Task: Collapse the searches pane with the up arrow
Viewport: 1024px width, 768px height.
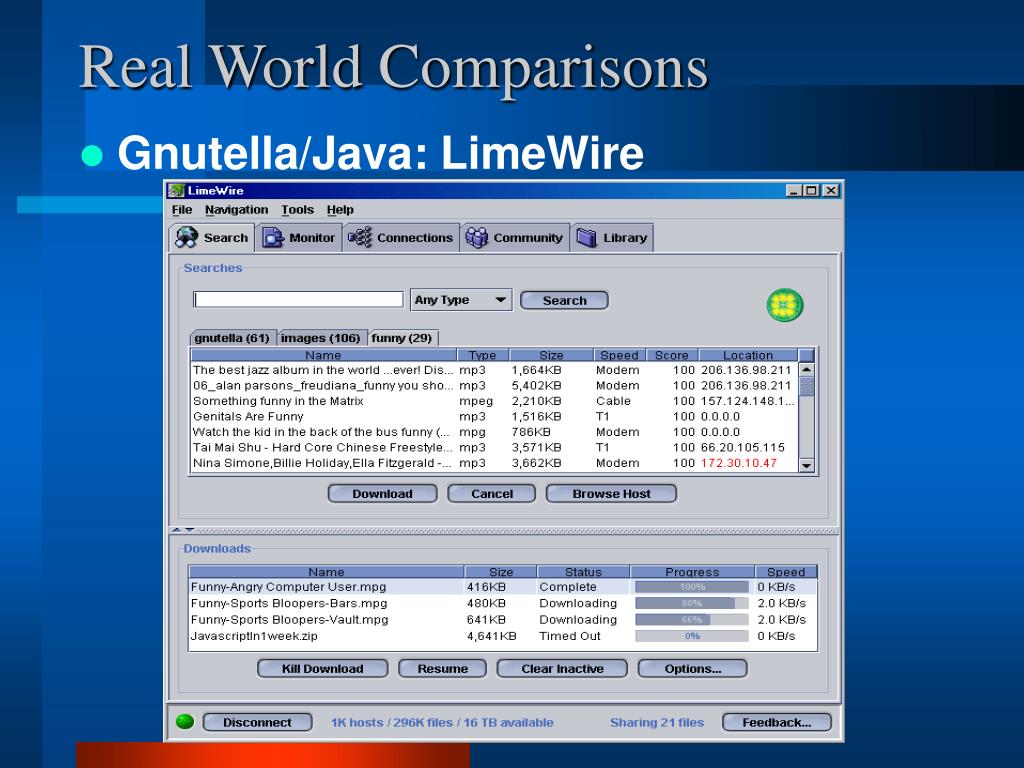Action: [176, 530]
